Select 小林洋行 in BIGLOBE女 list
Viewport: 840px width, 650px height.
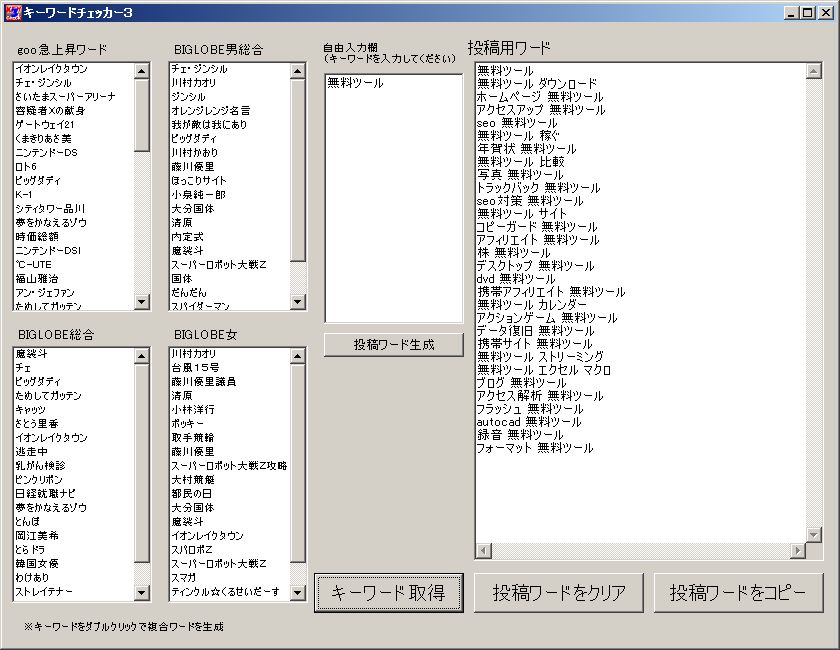tap(193, 409)
